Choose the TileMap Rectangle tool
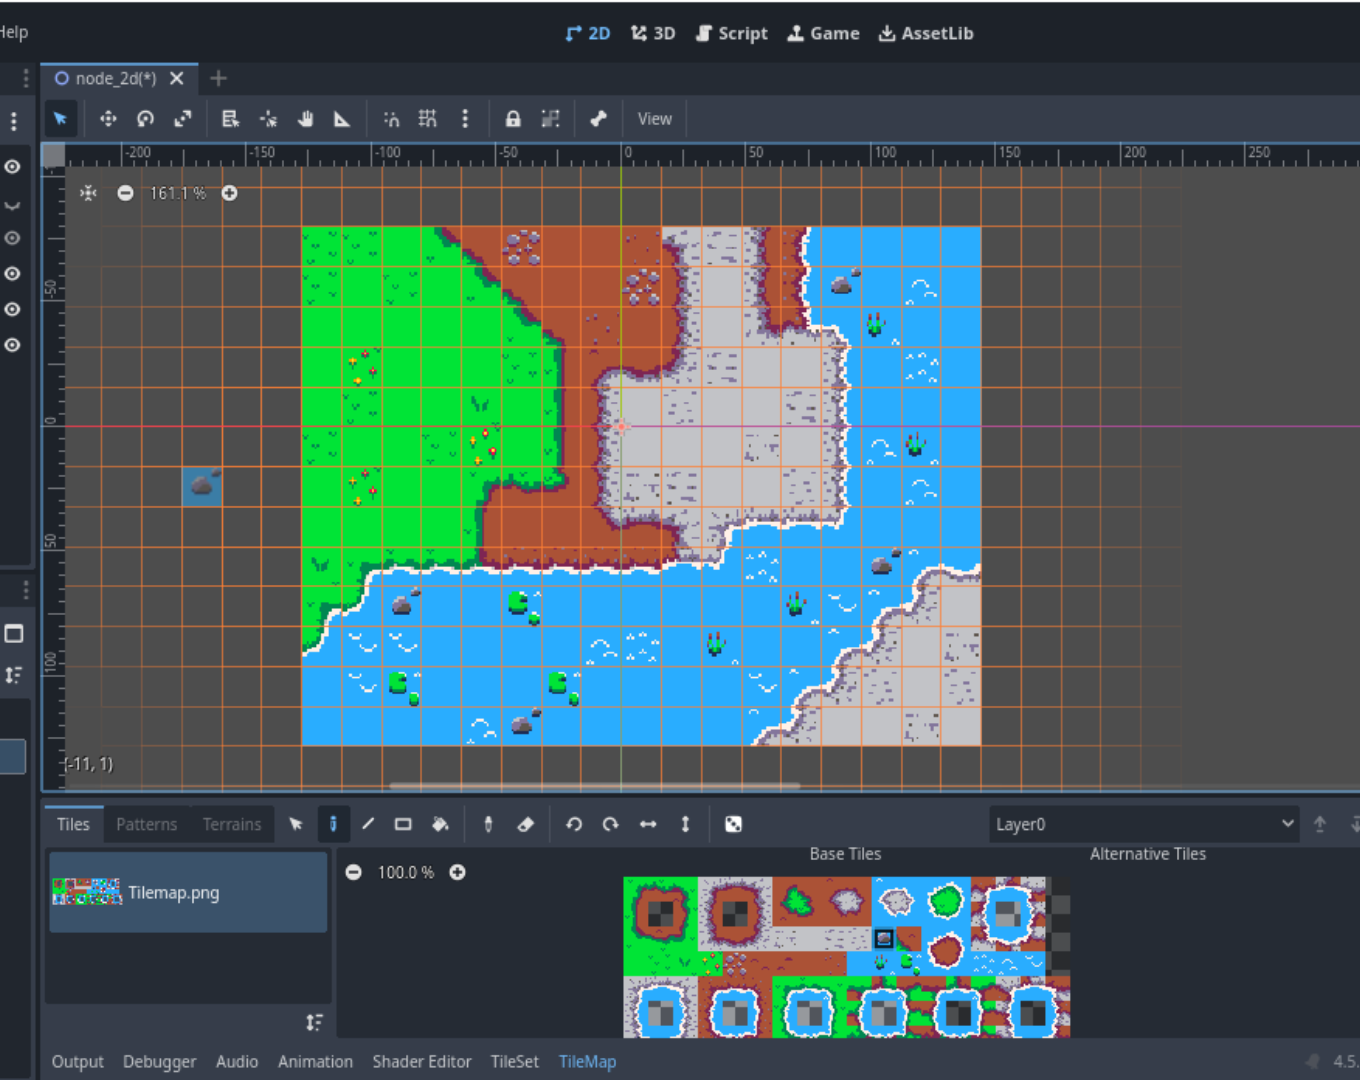The height and width of the screenshot is (1080, 1360). coord(403,824)
